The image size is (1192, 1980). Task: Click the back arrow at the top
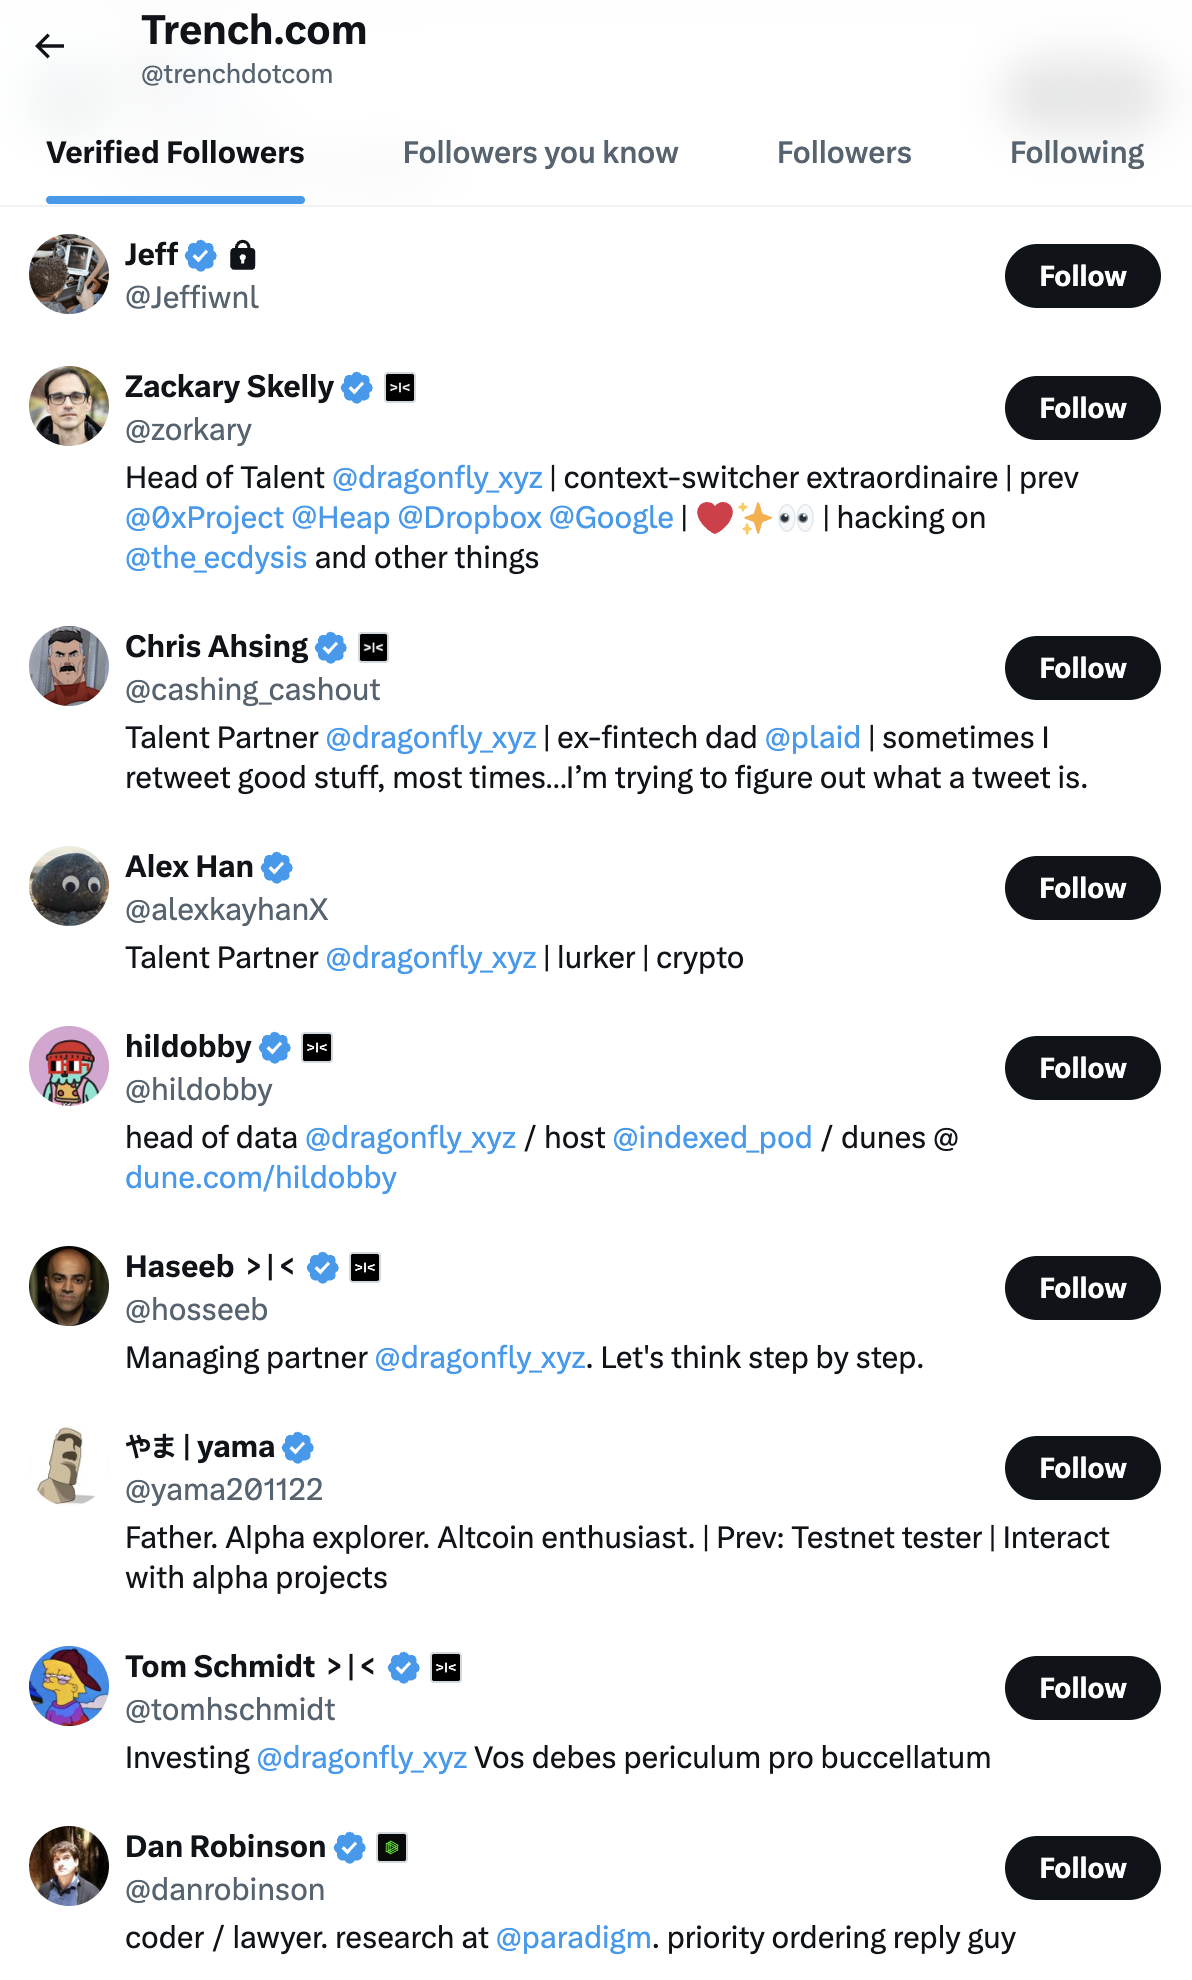pyautogui.click(x=51, y=45)
